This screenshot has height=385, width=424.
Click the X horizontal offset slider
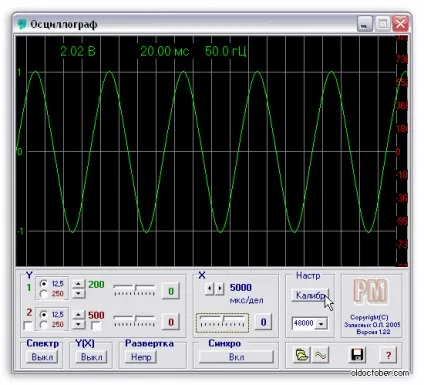click(x=222, y=323)
